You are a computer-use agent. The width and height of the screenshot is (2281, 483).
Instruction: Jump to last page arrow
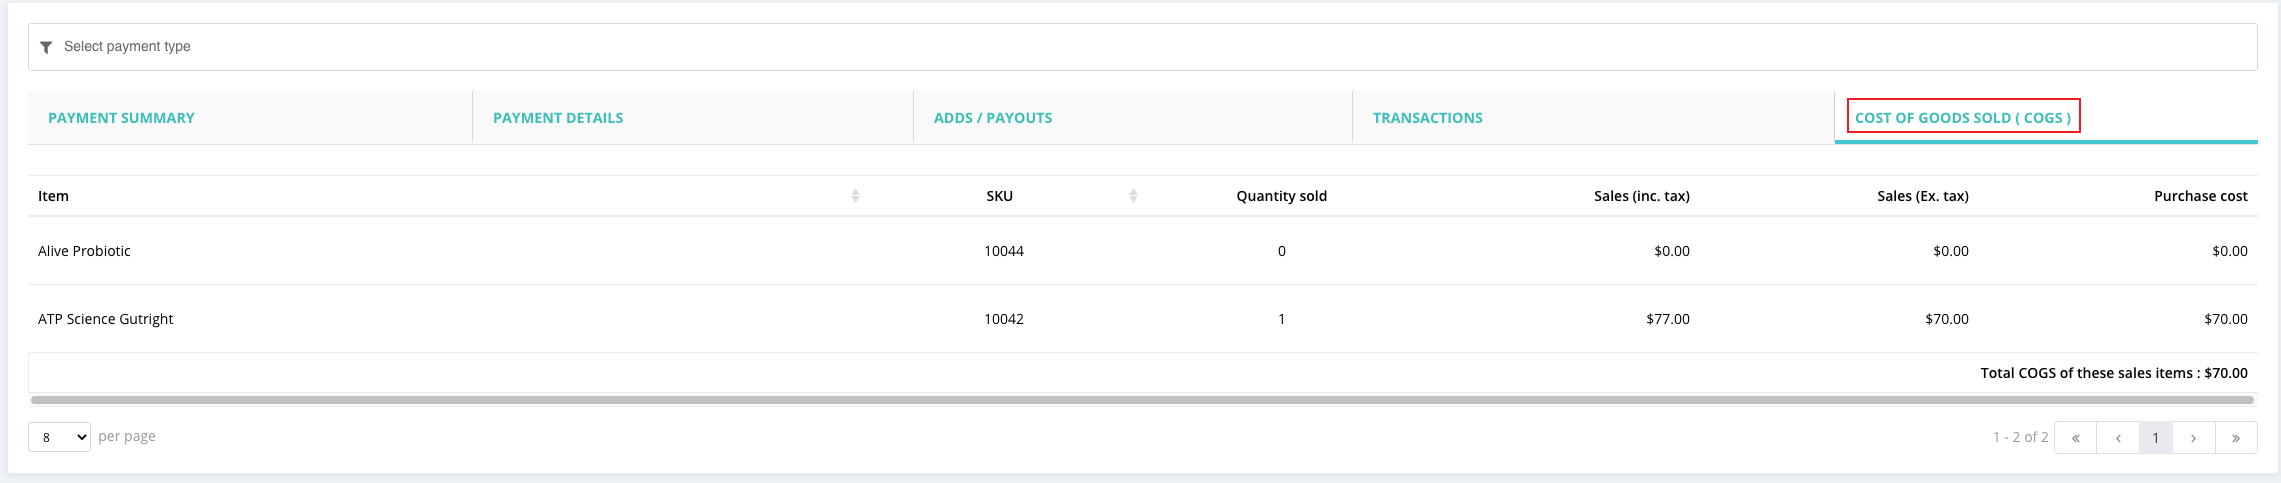click(2236, 438)
